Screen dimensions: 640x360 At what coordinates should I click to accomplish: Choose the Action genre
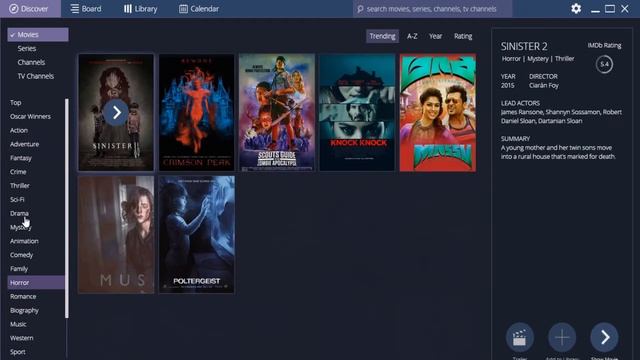(x=19, y=130)
